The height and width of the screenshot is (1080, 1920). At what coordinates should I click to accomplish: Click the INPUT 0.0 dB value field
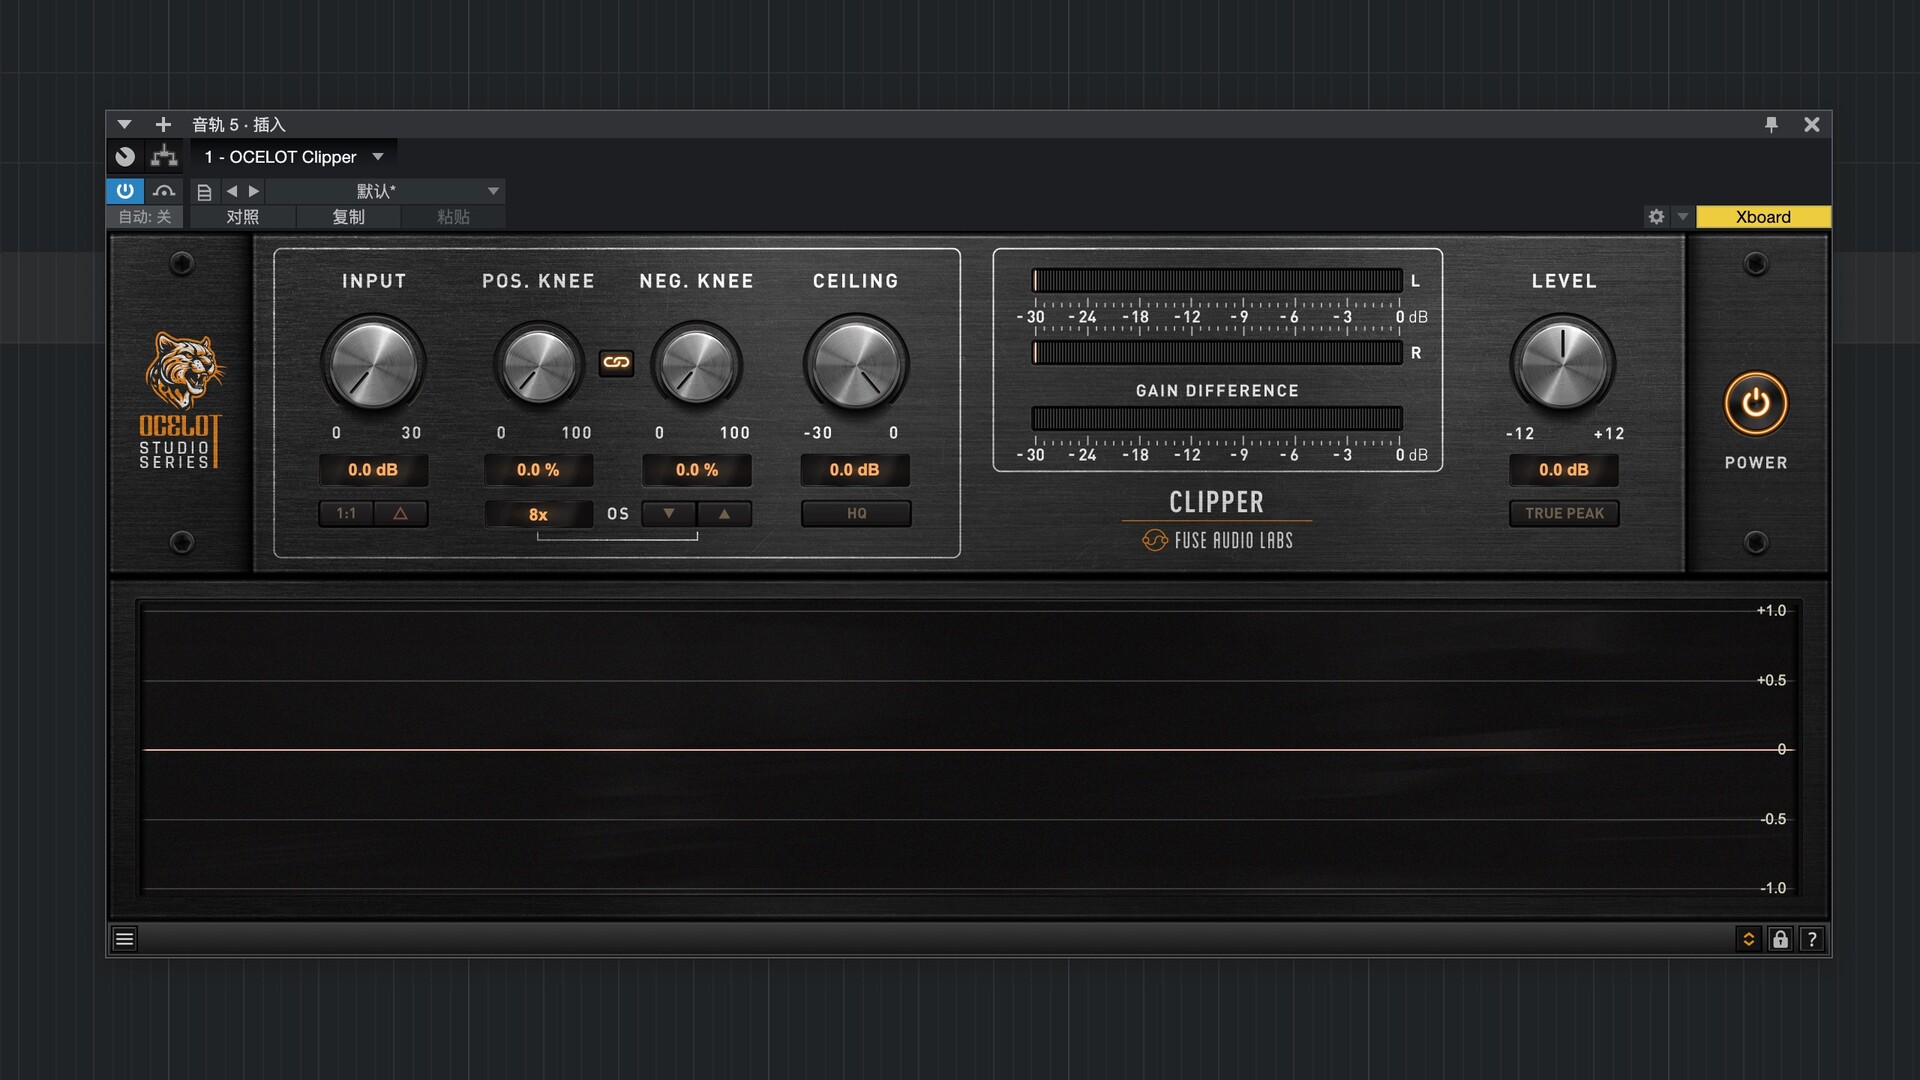coord(373,470)
